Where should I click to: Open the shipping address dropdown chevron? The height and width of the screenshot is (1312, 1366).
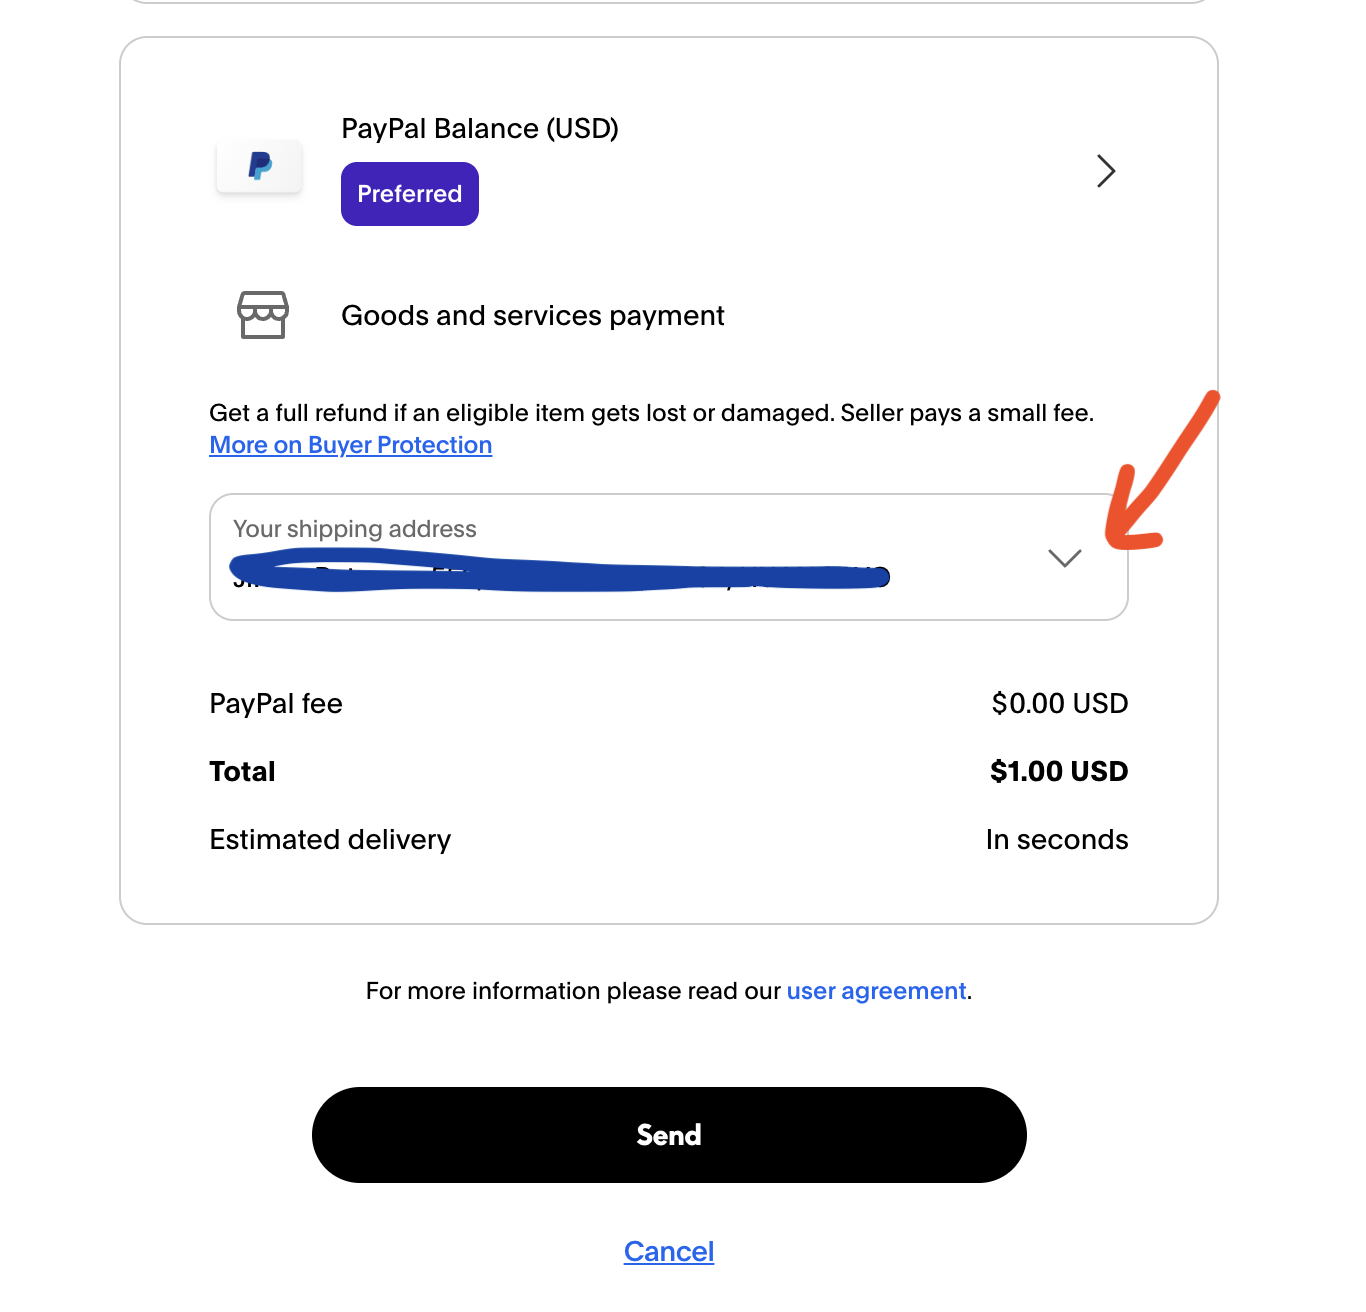[1064, 557]
